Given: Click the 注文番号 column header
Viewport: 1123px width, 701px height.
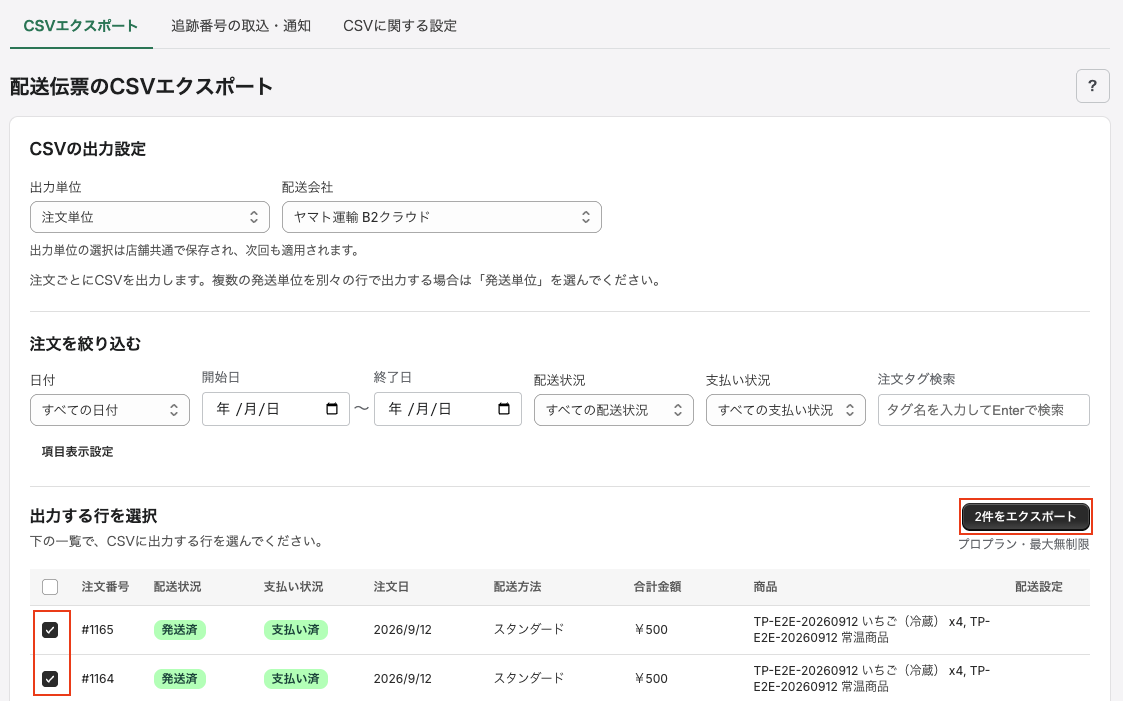Looking at the screenshot, I should pos(105,587).
